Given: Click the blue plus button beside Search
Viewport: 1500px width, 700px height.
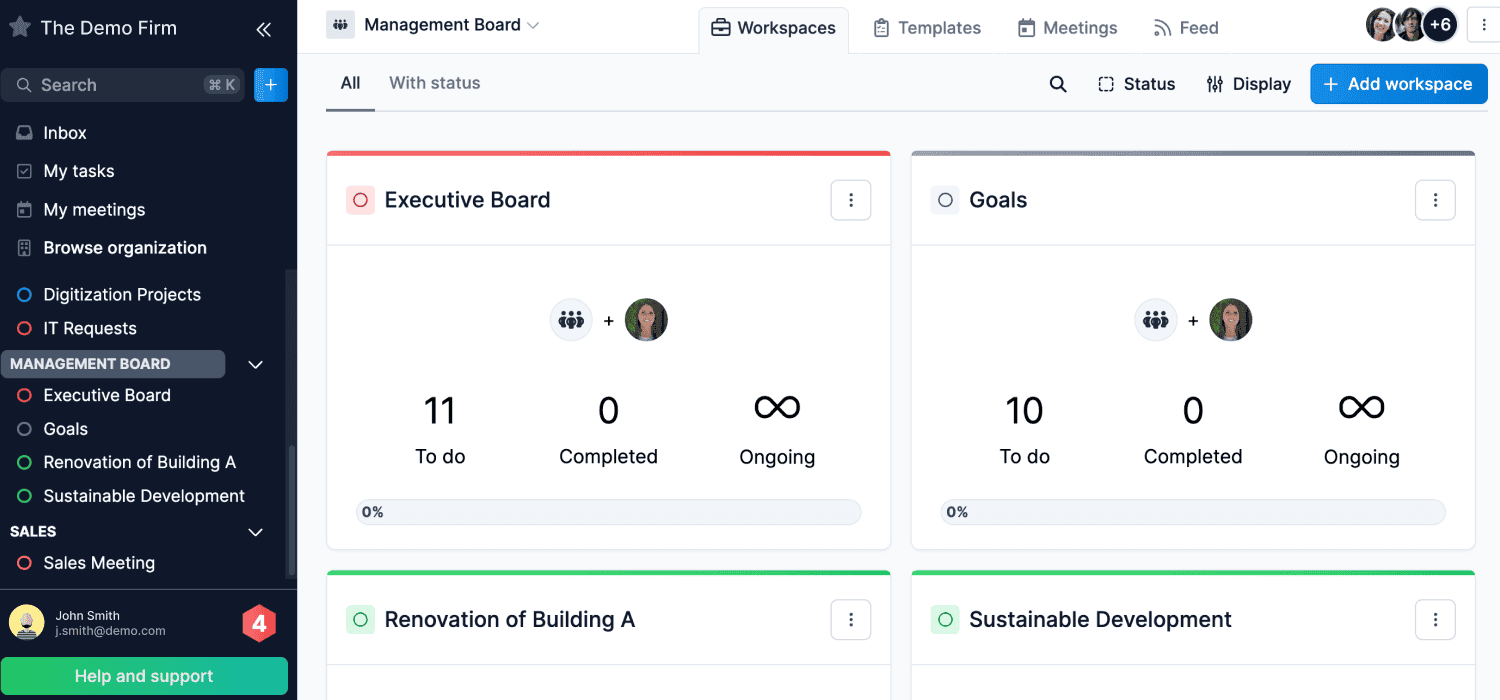Looking at the screenshot, I should [x=271, y=85].
